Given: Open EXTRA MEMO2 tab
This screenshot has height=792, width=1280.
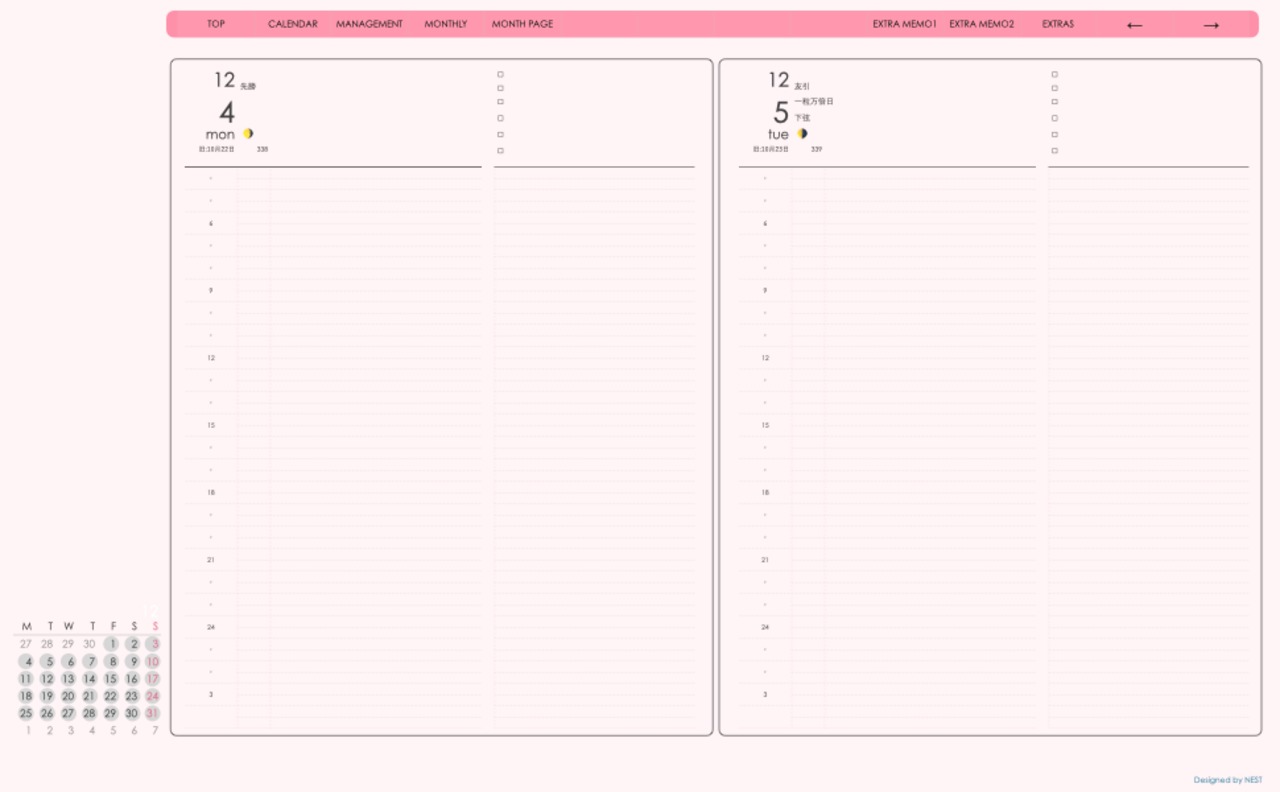Looking at the screenshot, I should 981,24.
